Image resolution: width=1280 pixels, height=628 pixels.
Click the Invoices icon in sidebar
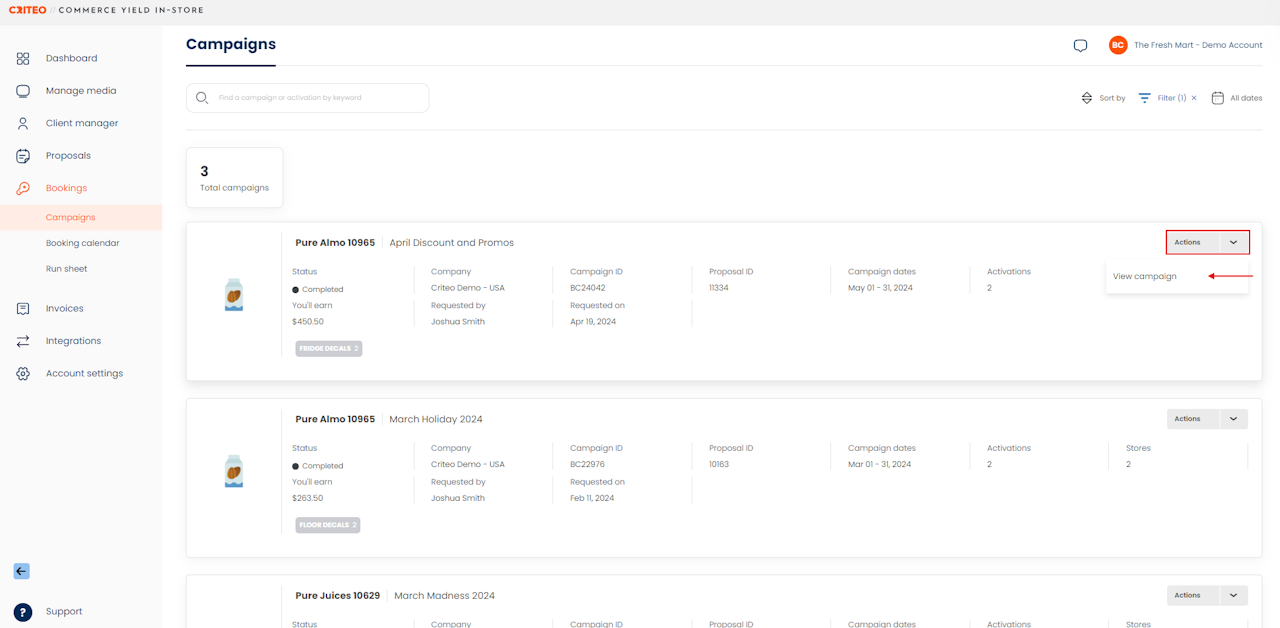click(x=23, y=309)
